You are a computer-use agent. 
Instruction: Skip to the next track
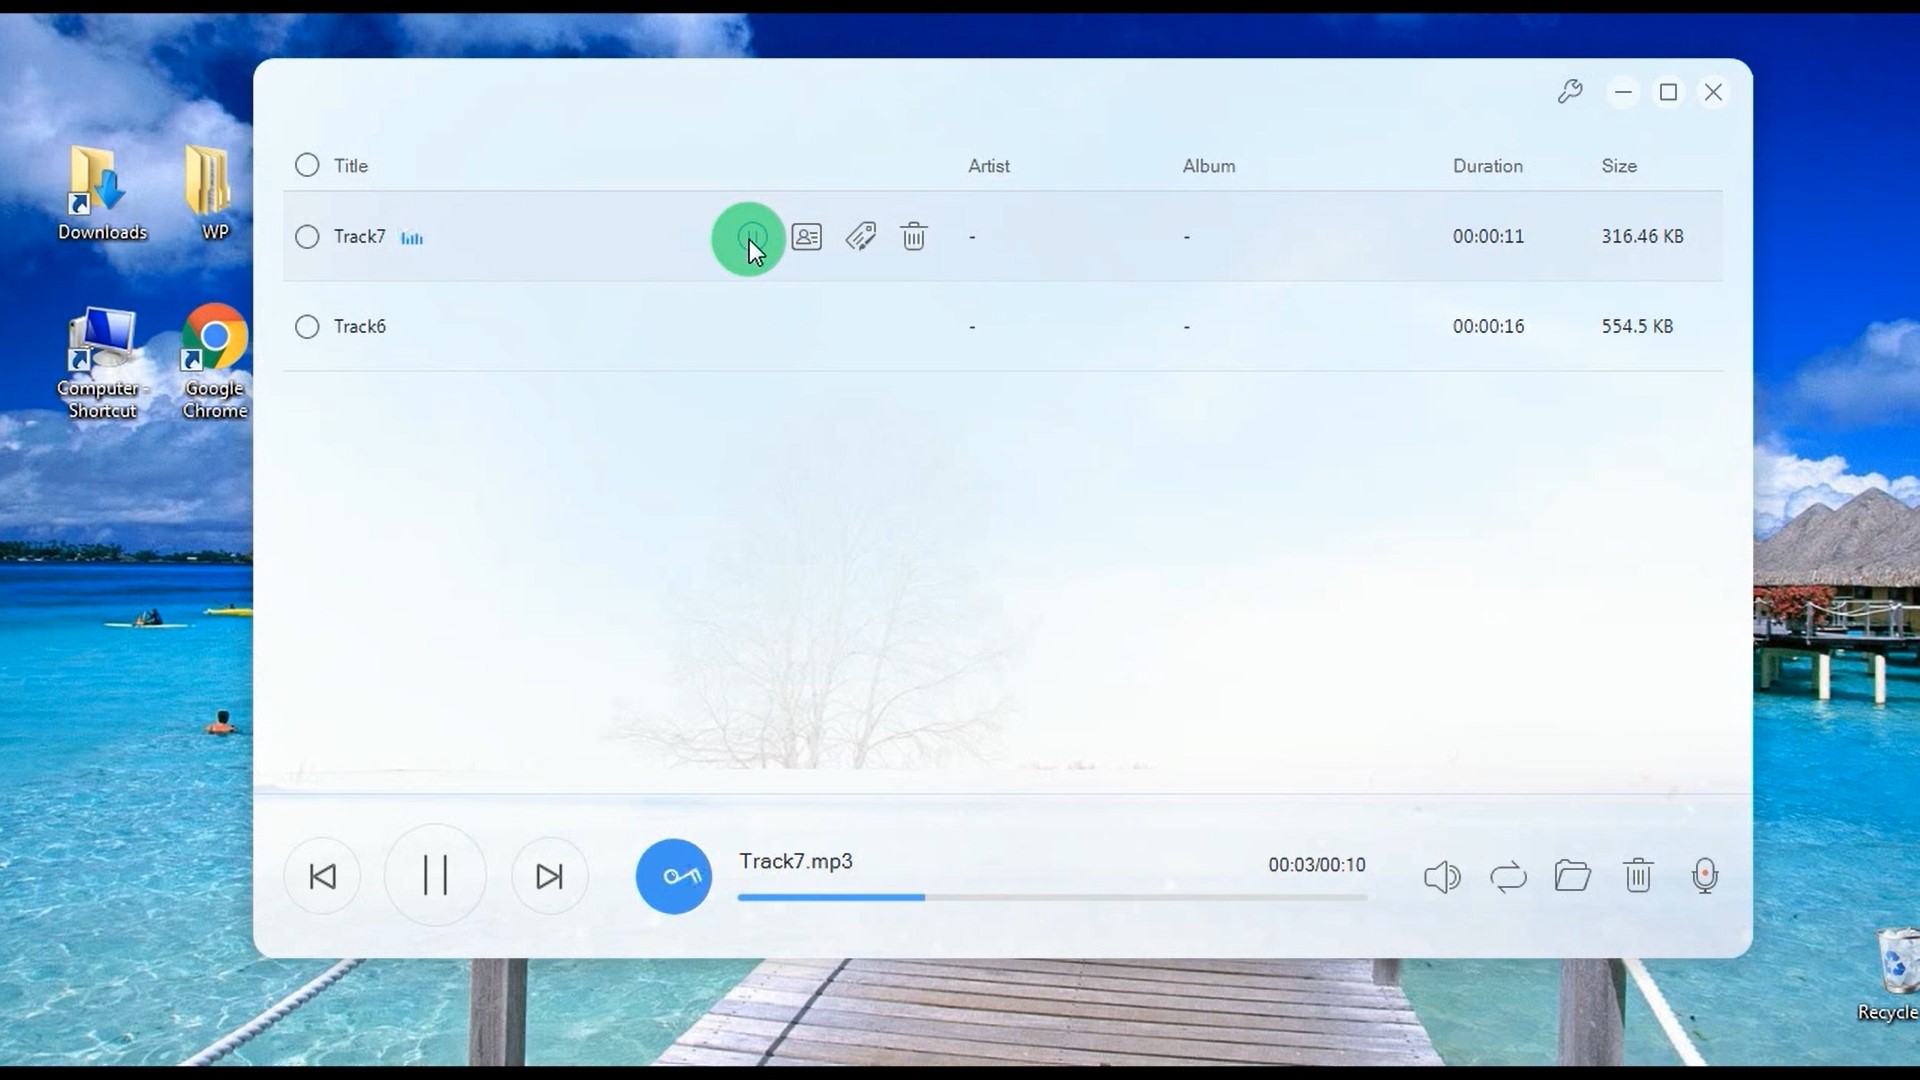point(549,877)
